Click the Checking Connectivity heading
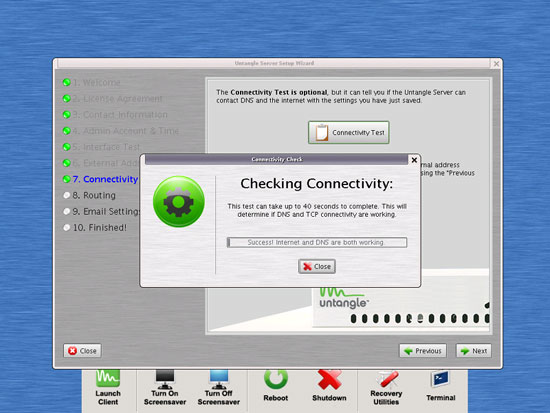Viewport: 550px width, 413px height. coord(316,184)
